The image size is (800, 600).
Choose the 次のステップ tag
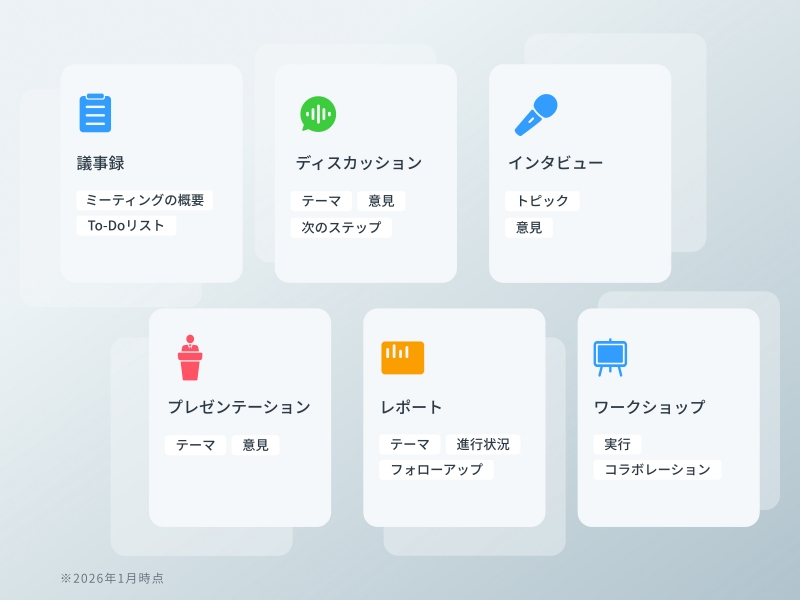click(x=341, y=227)
